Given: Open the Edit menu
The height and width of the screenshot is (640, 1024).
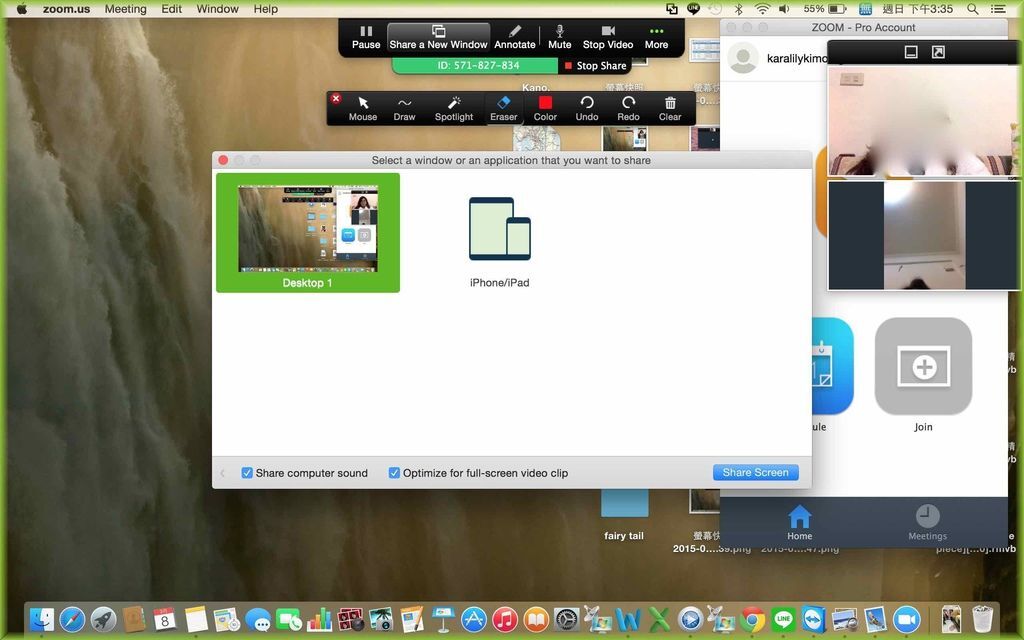Looking at the screenshot, I should pos(172,9).
